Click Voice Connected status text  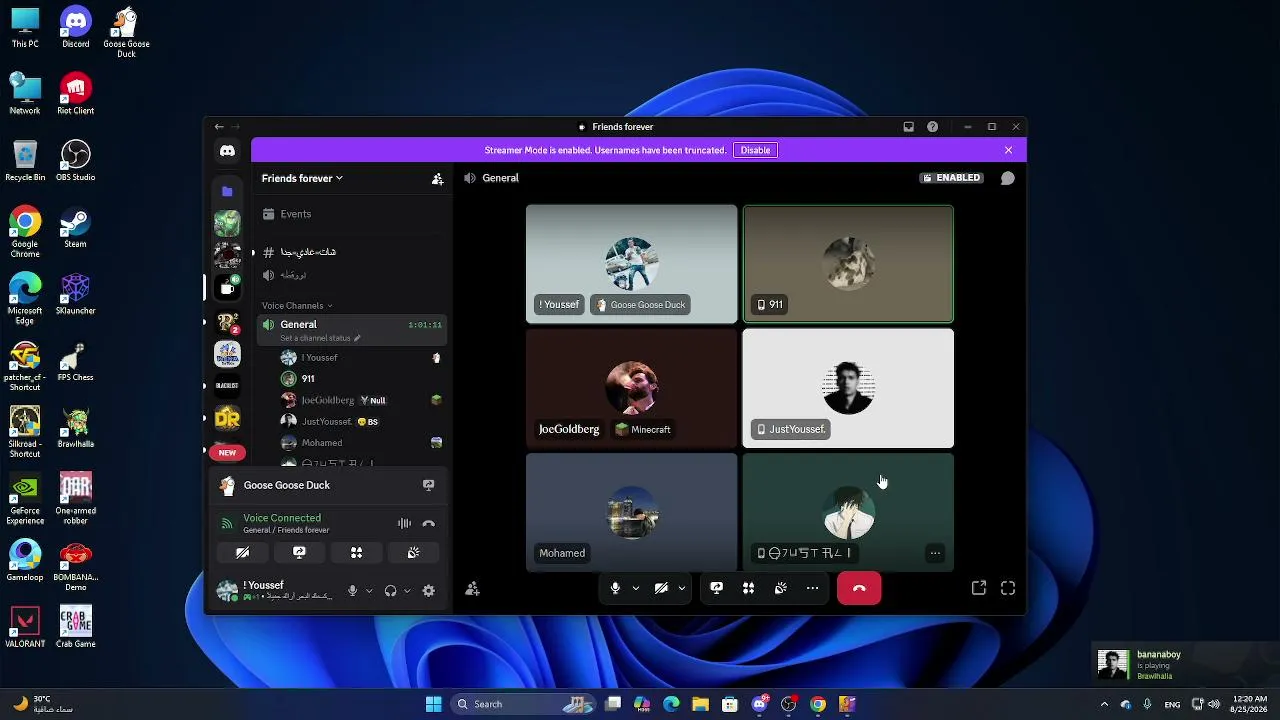tap(282, 518)
